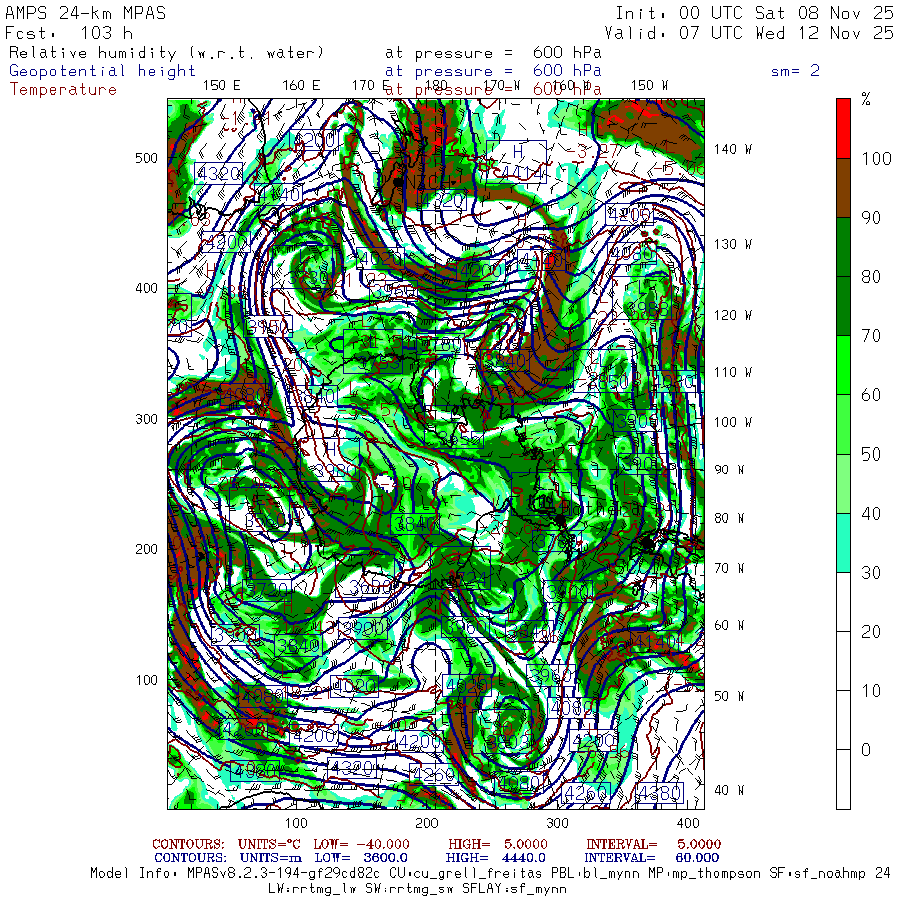Click the light green 40–50% colorbar segment
The height and width of the screenshot is (900, 900).
pyautogui.click(x=843, y=483)
